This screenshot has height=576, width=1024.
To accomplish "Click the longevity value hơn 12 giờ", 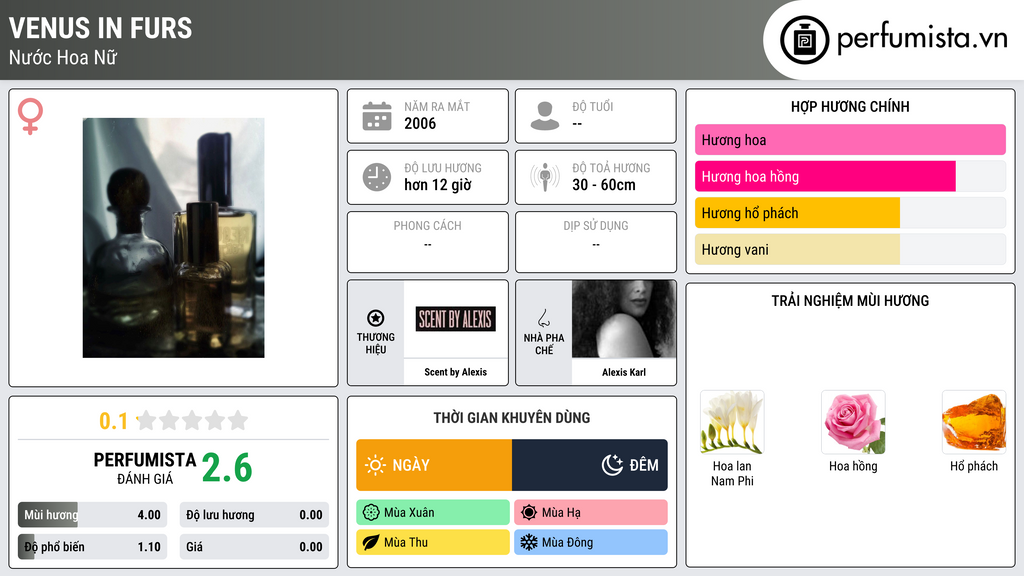I will pyautogui.click(x=438, y=185).
